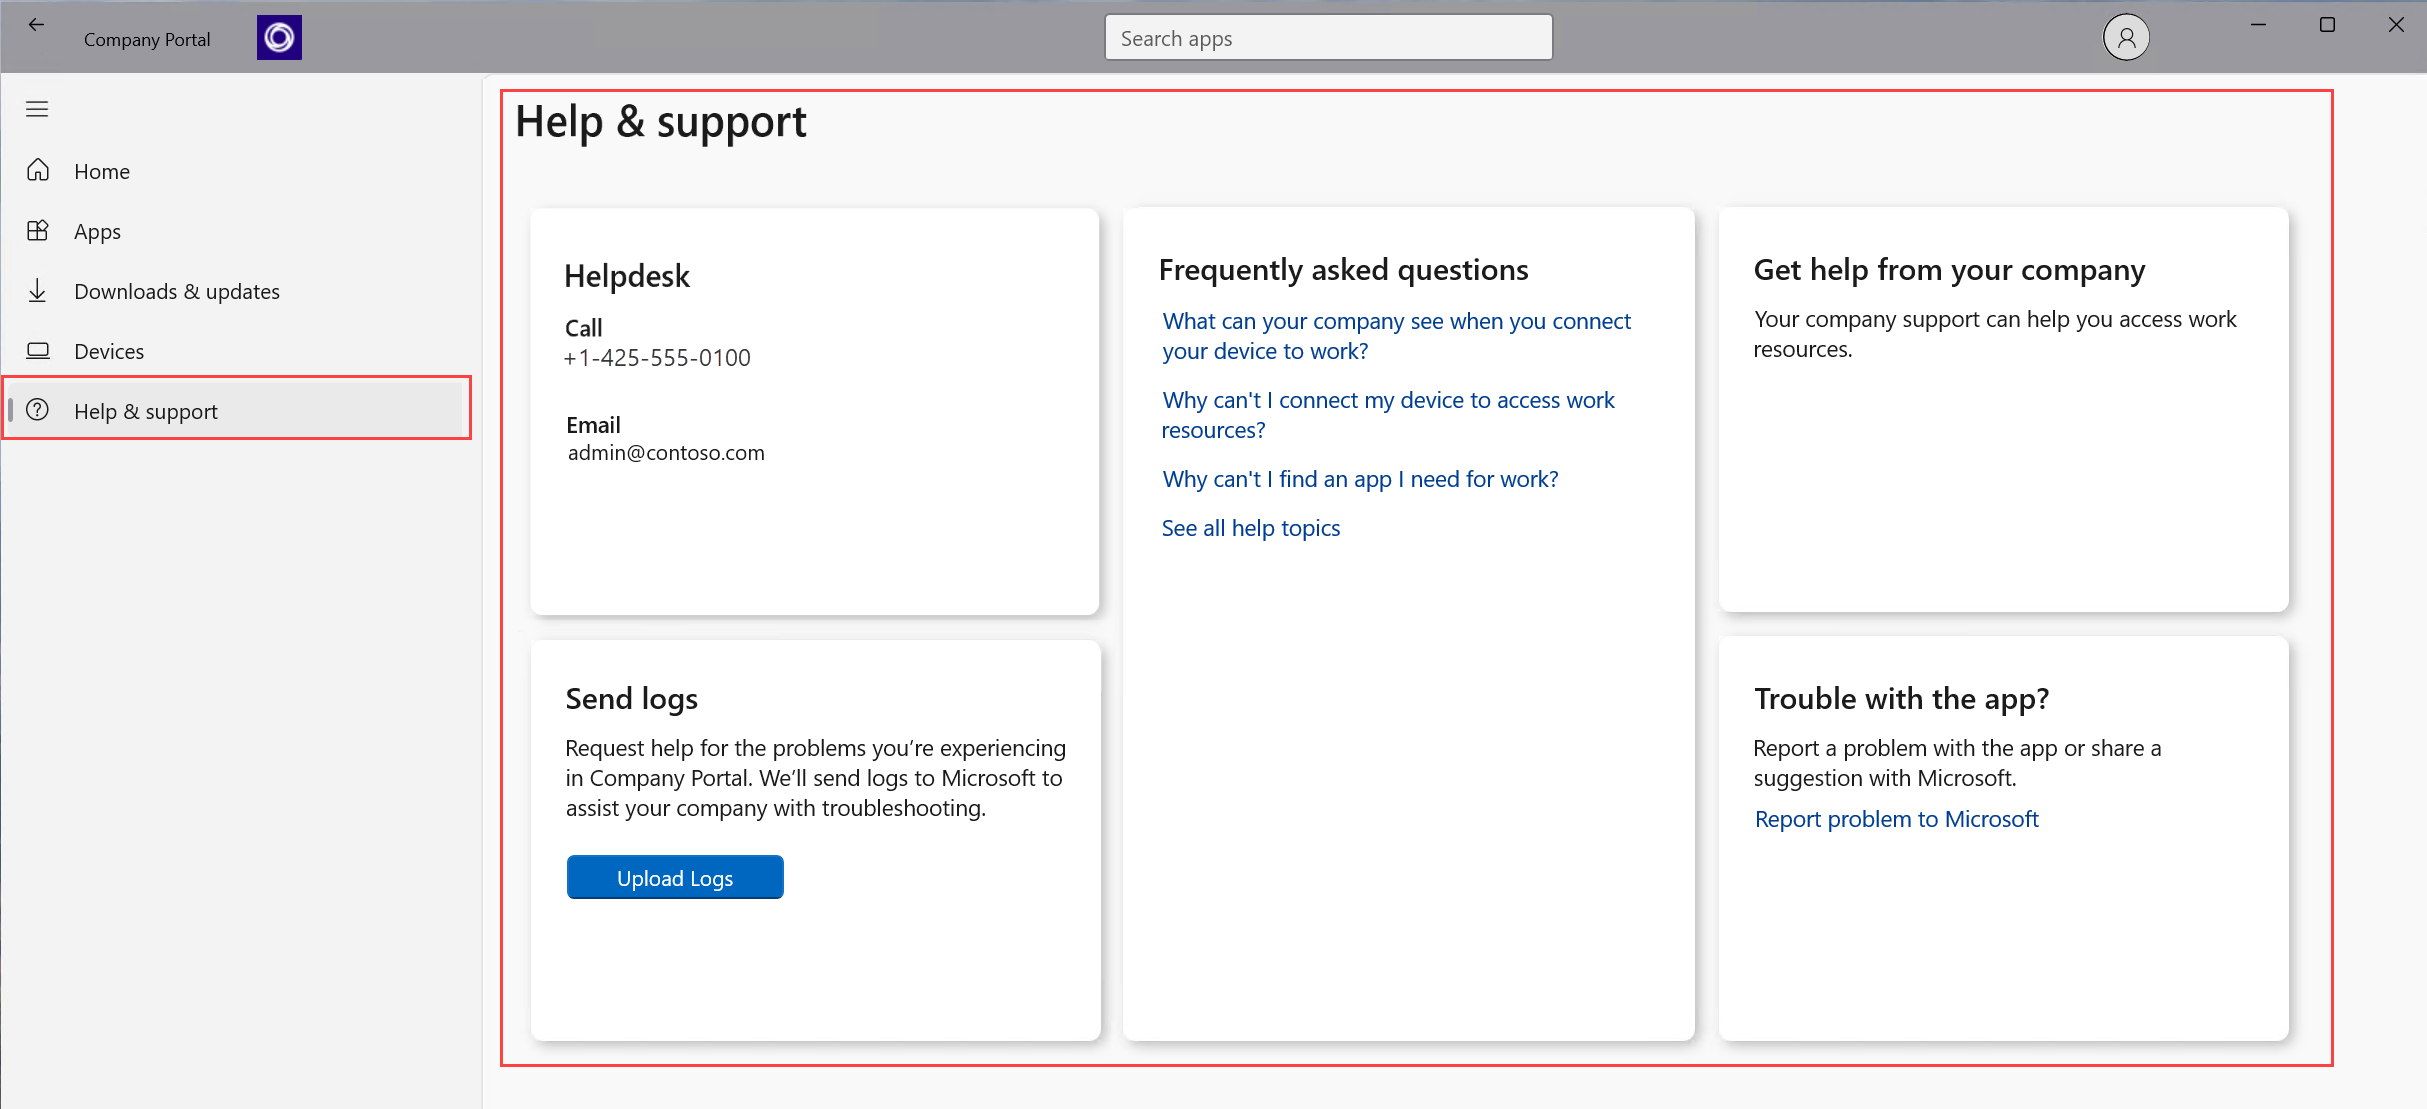Go back using the back arrow
Image resolution: width=2427 pixels, height=1109 pixels.
point(36,24)
